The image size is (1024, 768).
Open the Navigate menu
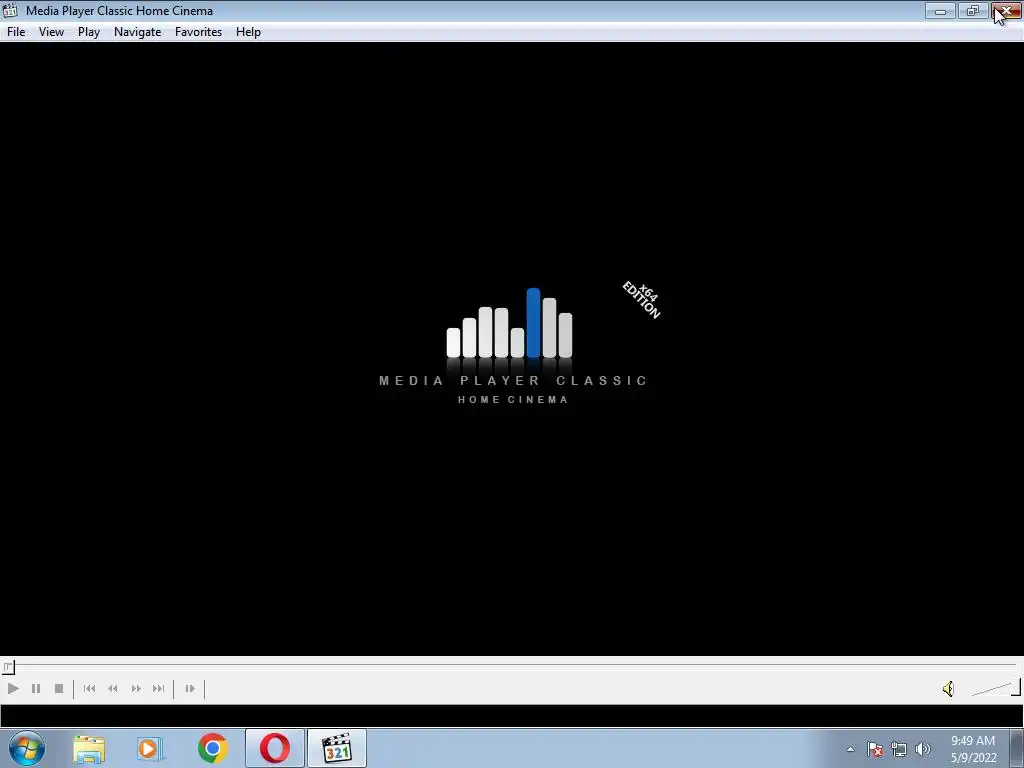[x=137, y=32]
